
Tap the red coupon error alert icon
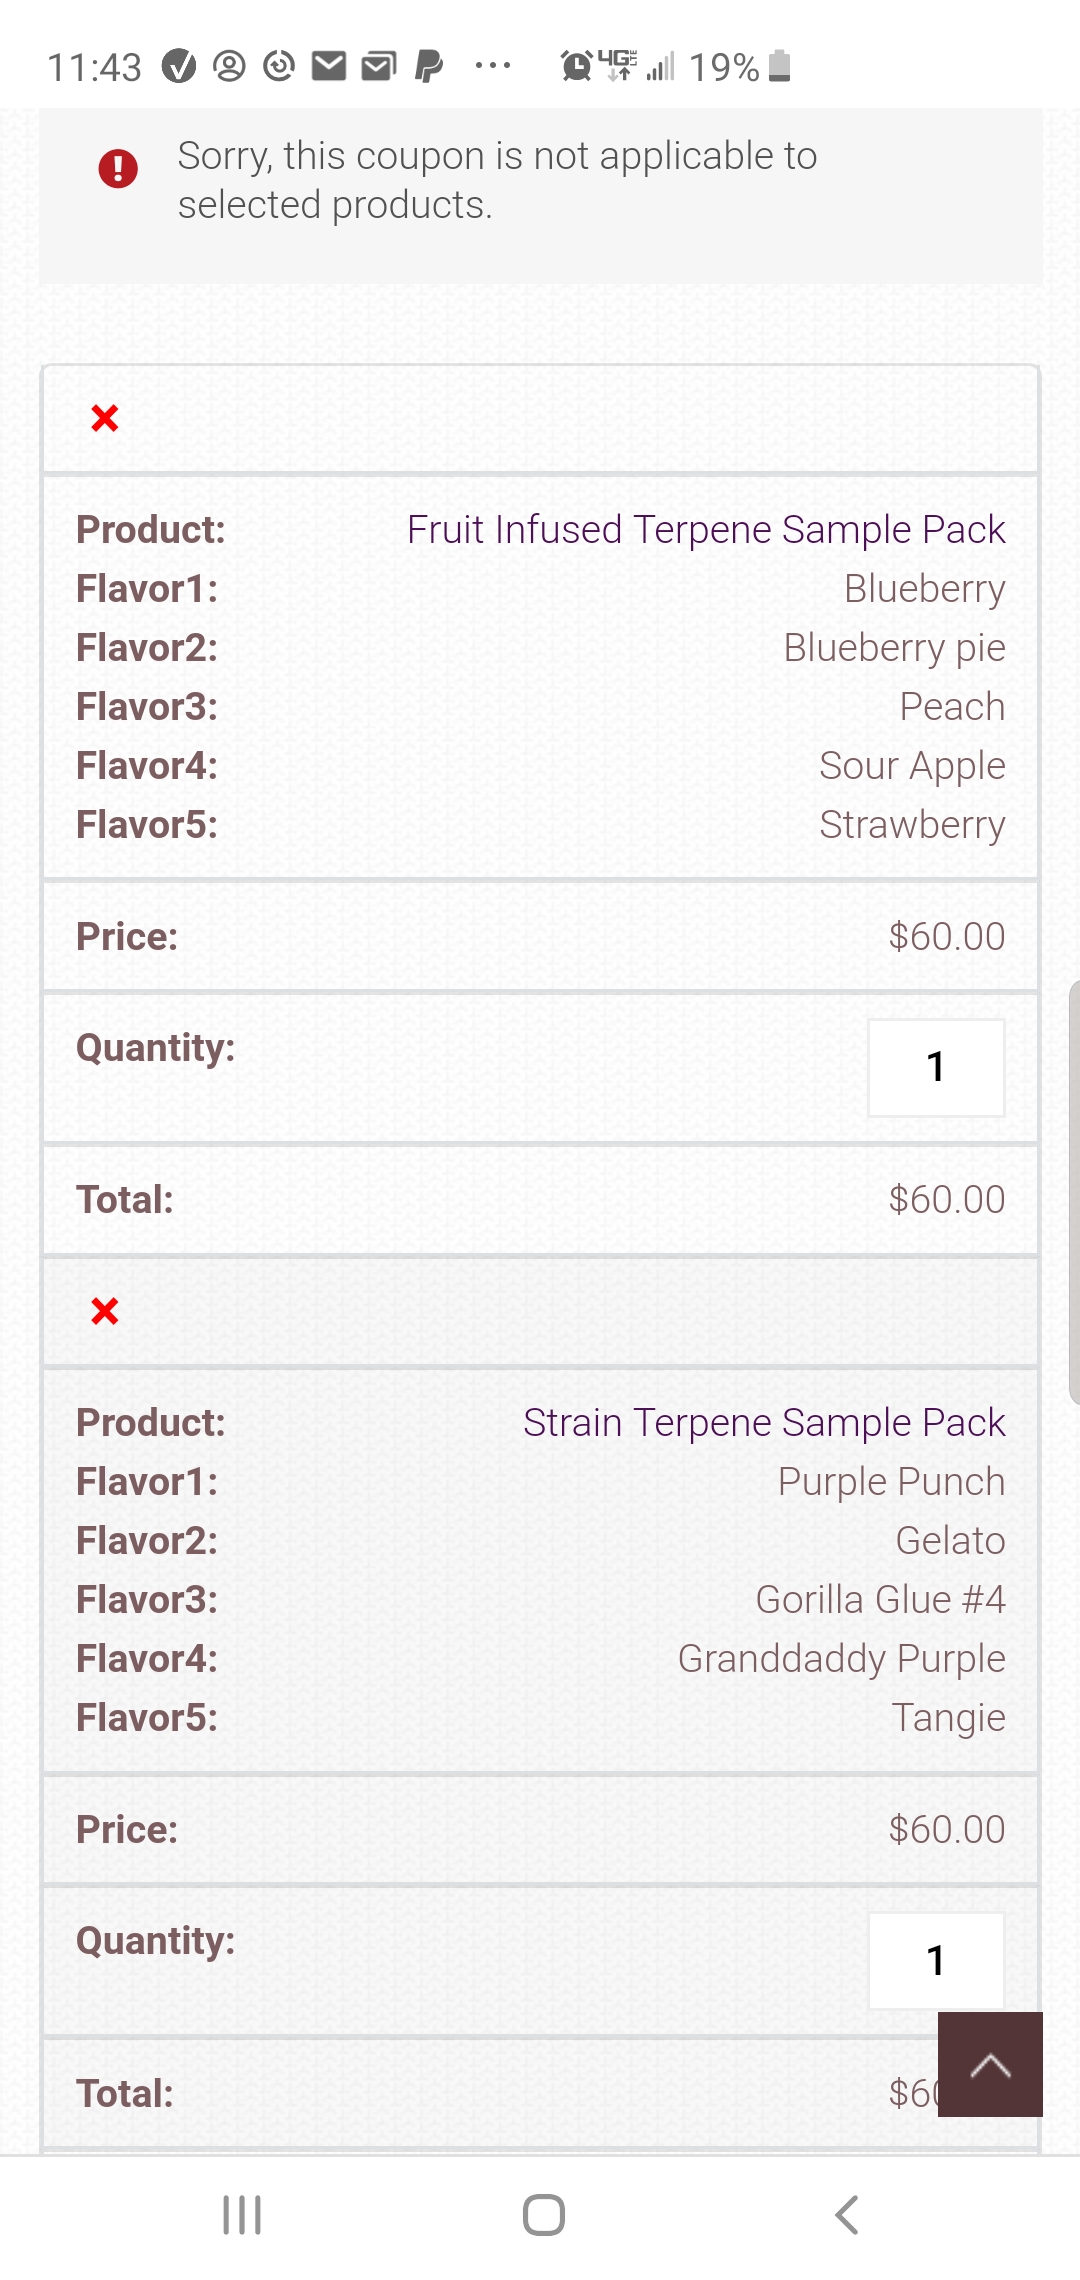(118, 168)
